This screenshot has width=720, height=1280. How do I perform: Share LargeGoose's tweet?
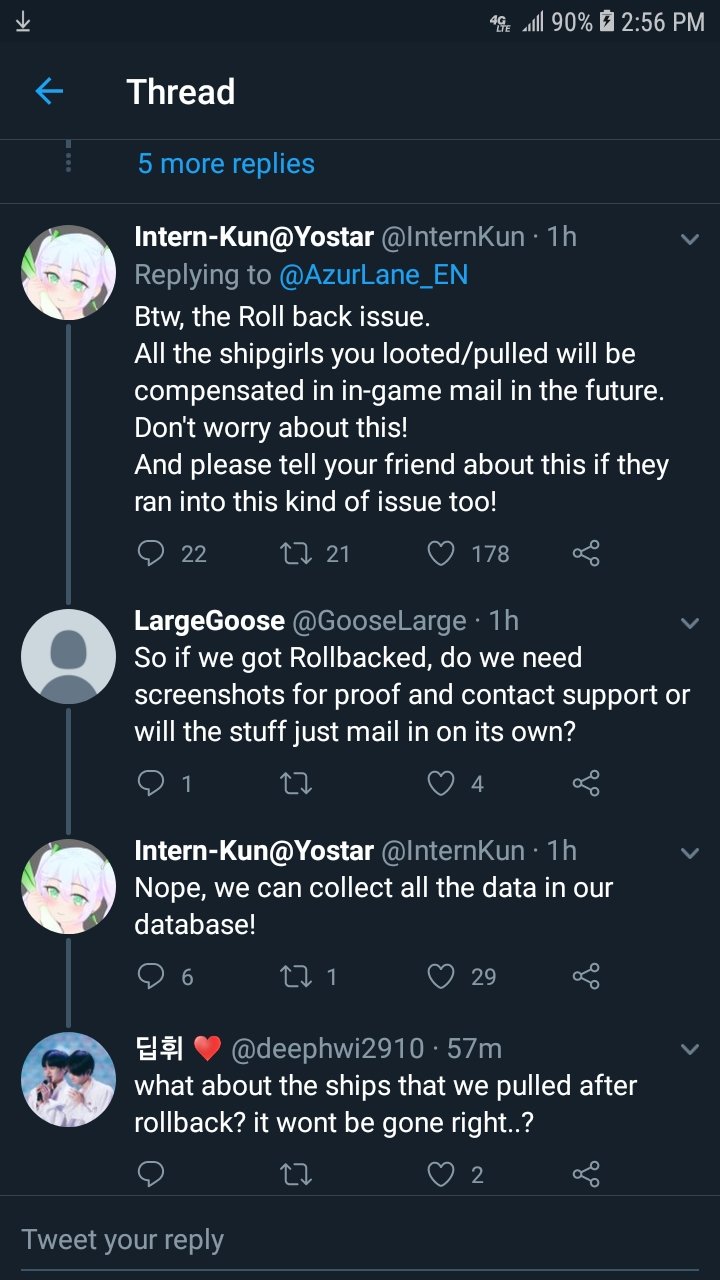coord(586,783)
